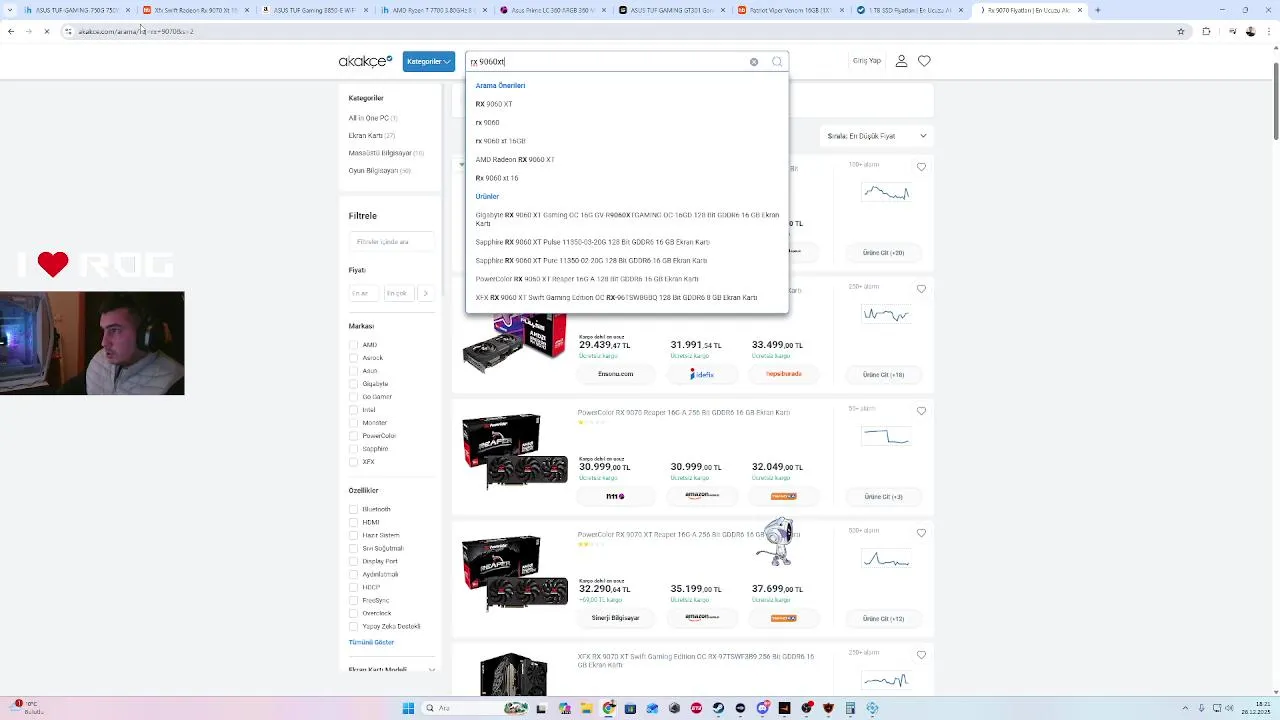
Task: Click the akakçe logo
Action: [x=365, y=61]
